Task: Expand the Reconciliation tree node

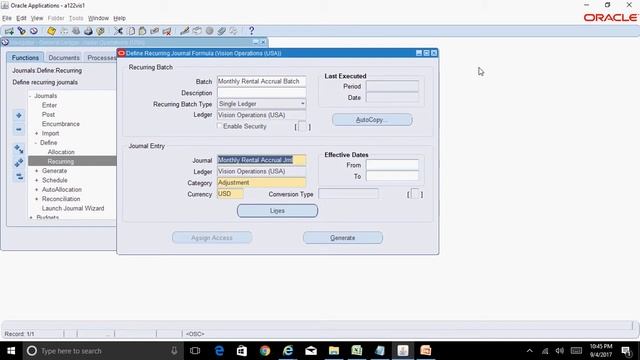Action: pos(36,199)
